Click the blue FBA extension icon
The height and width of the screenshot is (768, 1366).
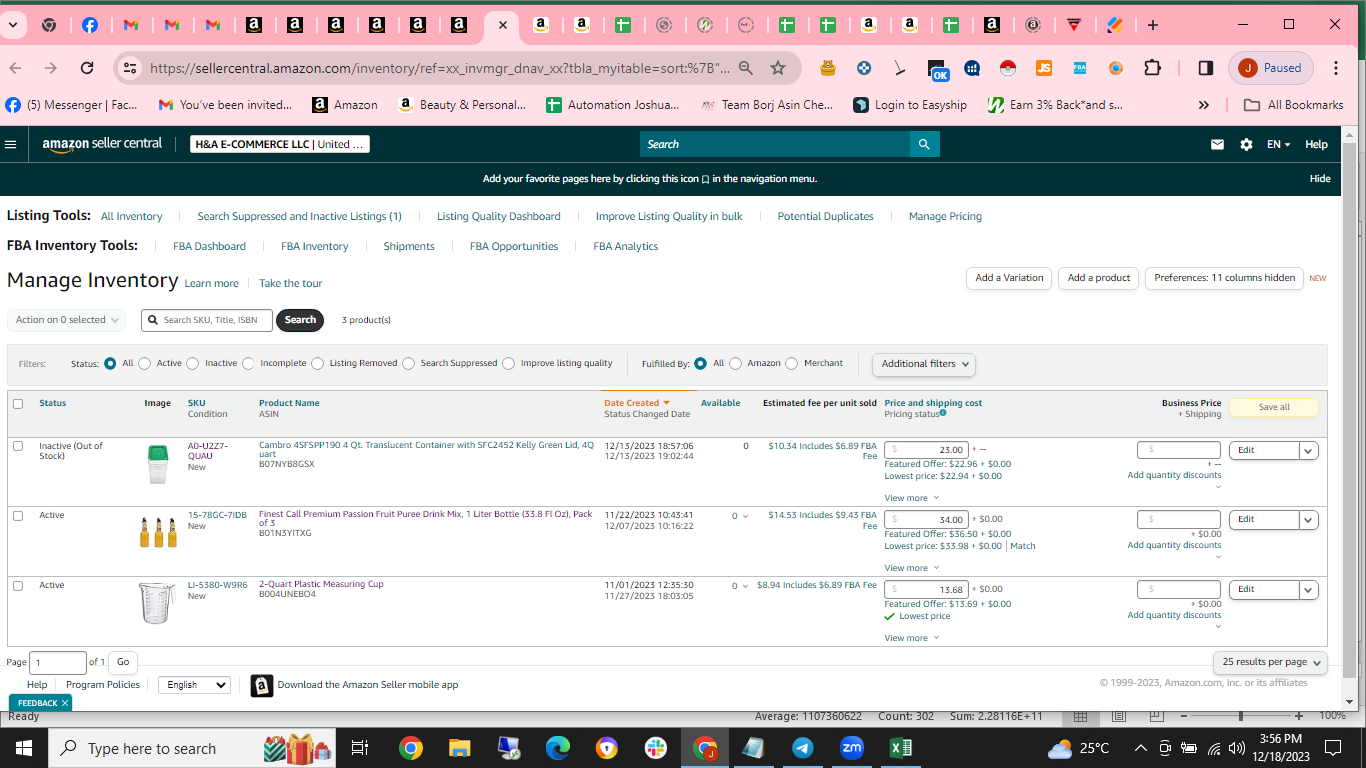point(1080,68)
